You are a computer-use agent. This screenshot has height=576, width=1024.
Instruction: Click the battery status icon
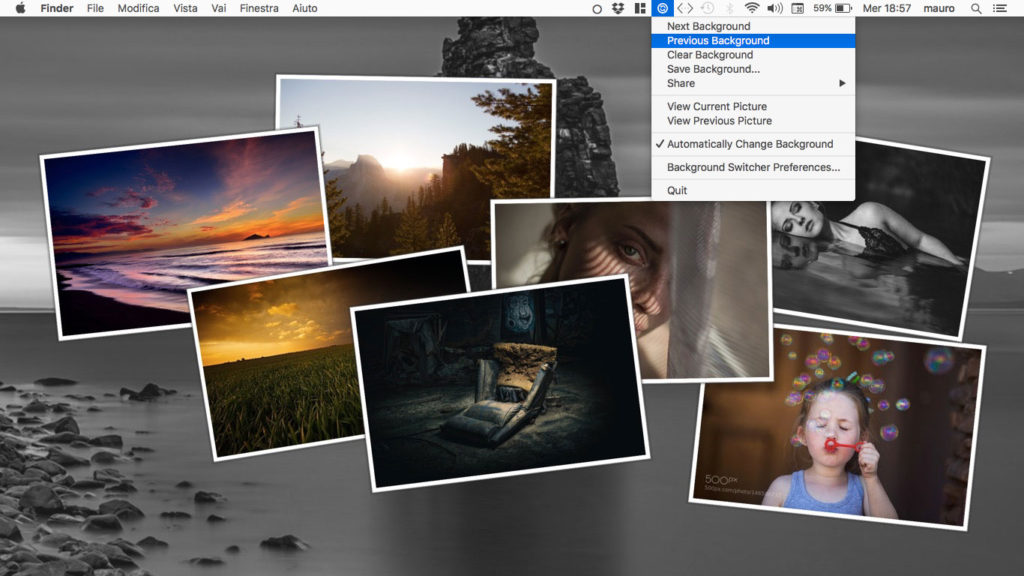click(843, 8)
